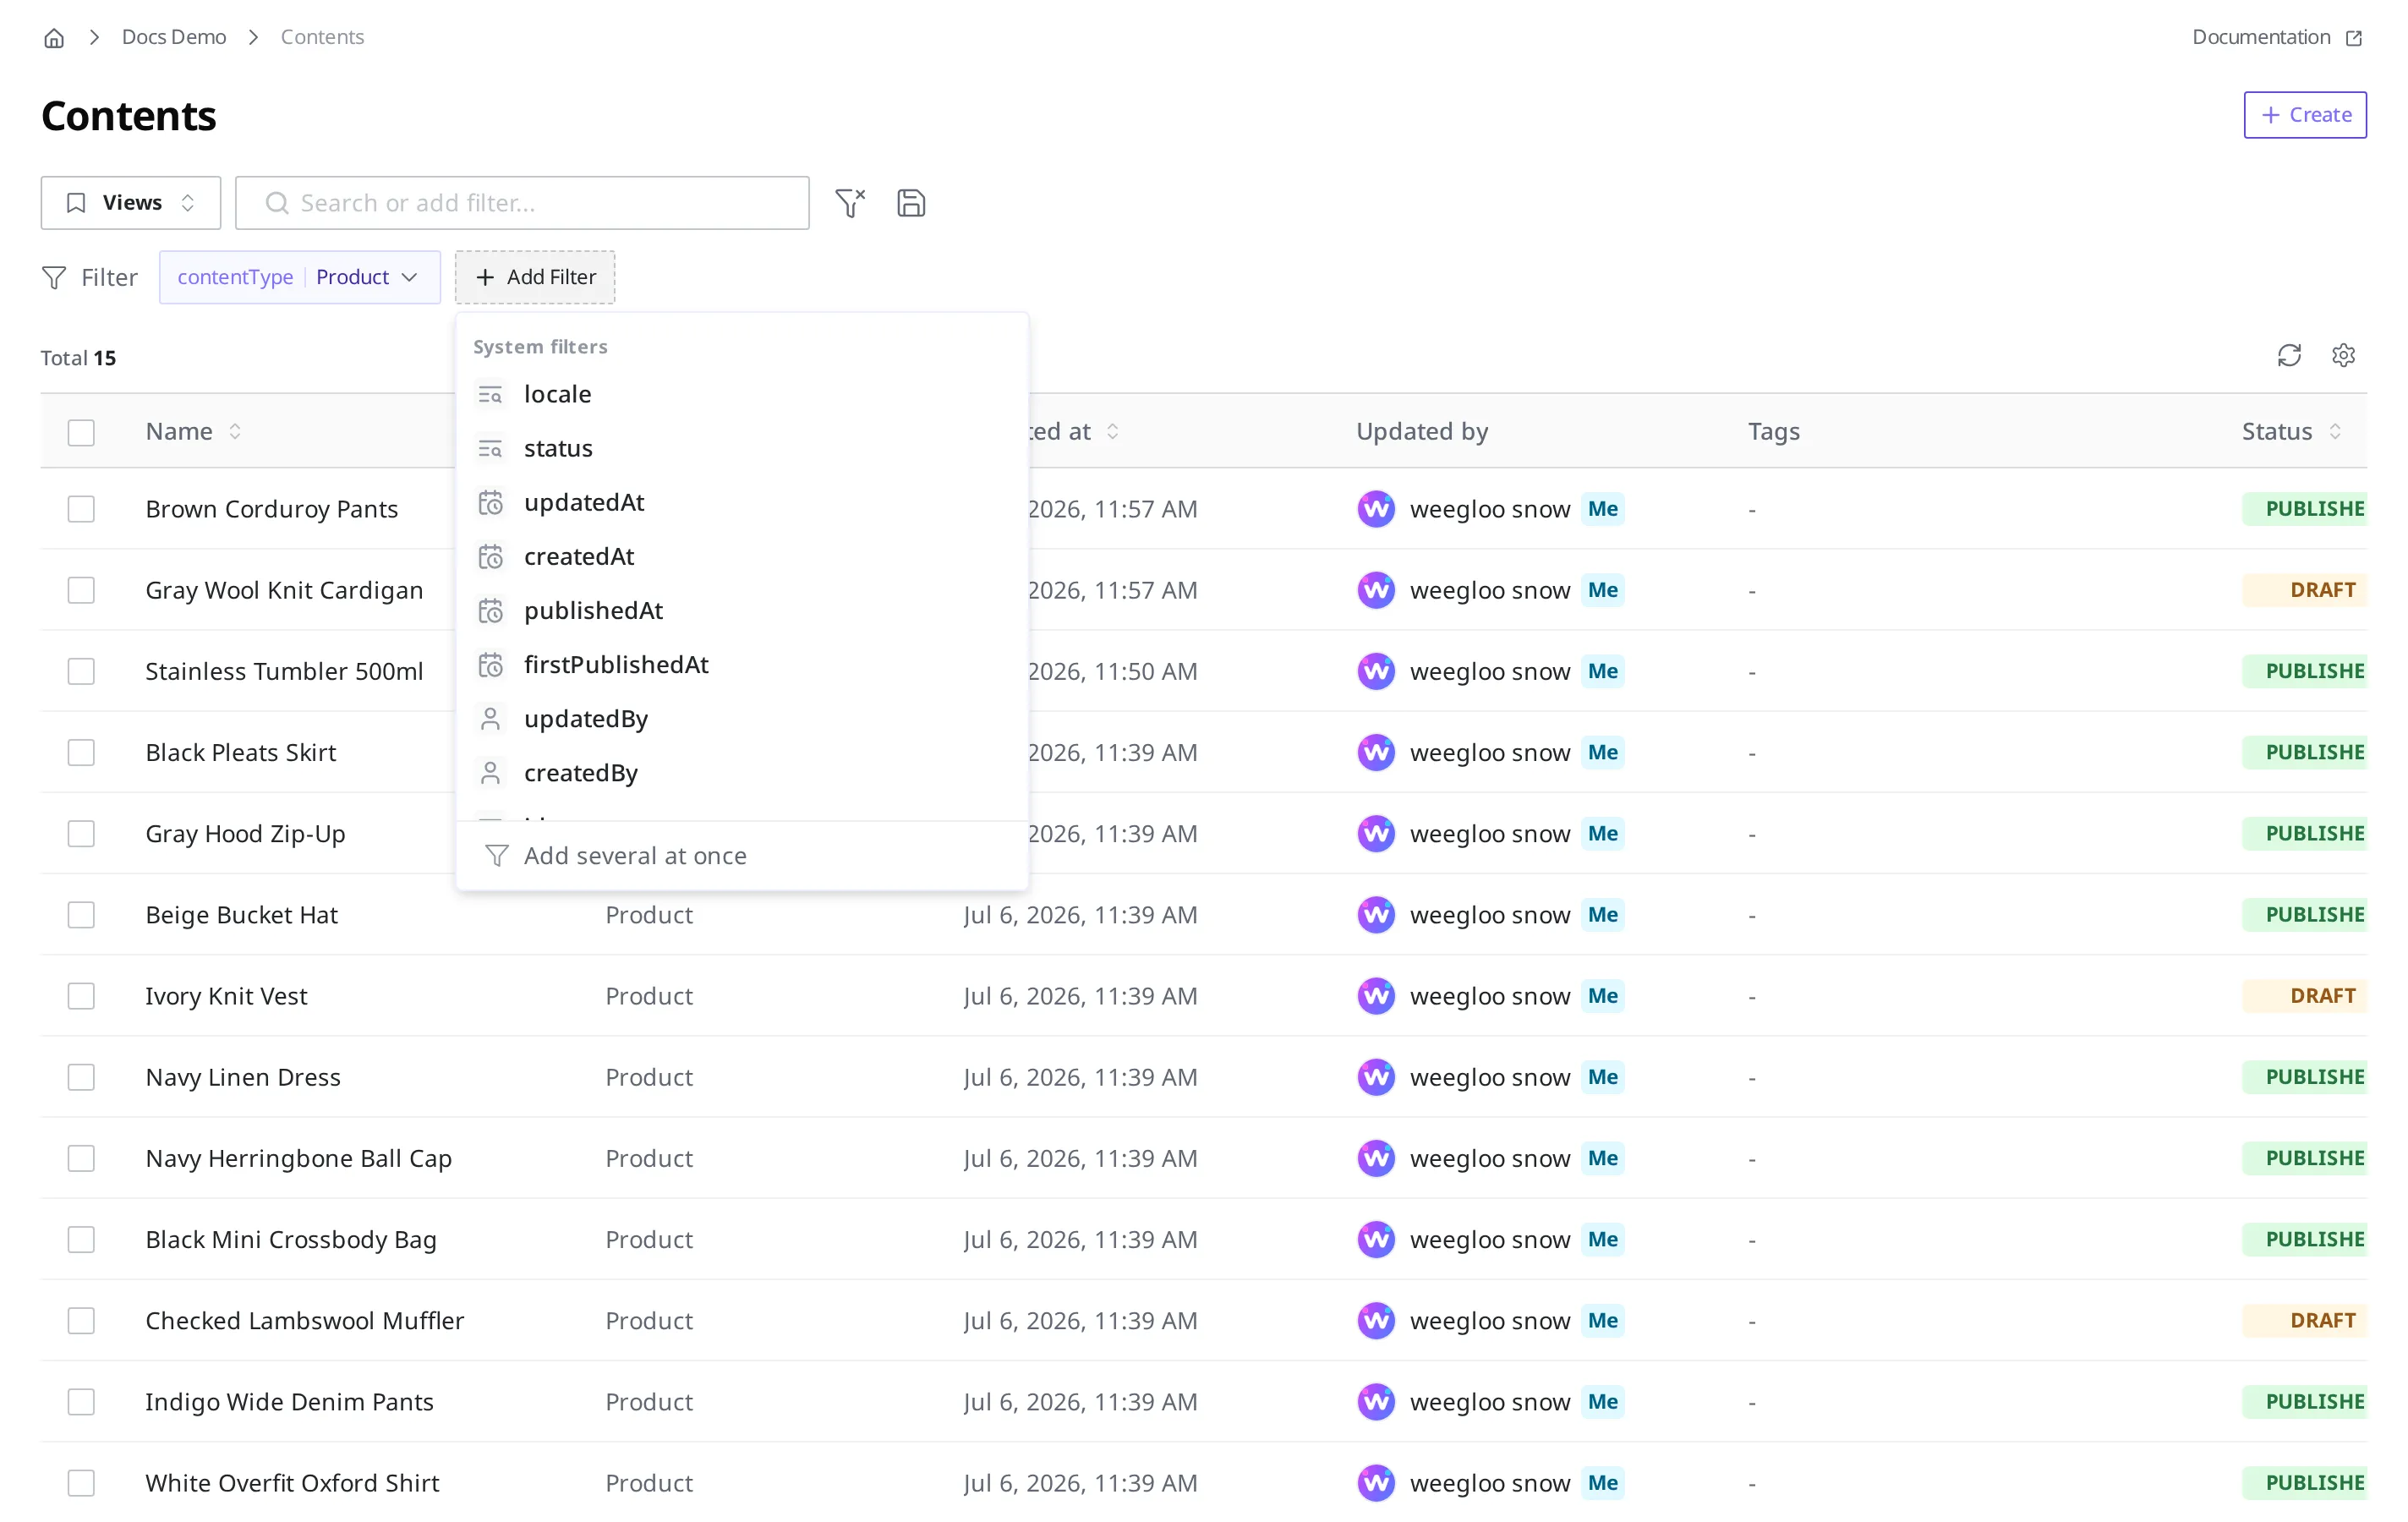Open the Beige Bucket Hat entry
2408x1522 pixels.
tap(241, 915)
